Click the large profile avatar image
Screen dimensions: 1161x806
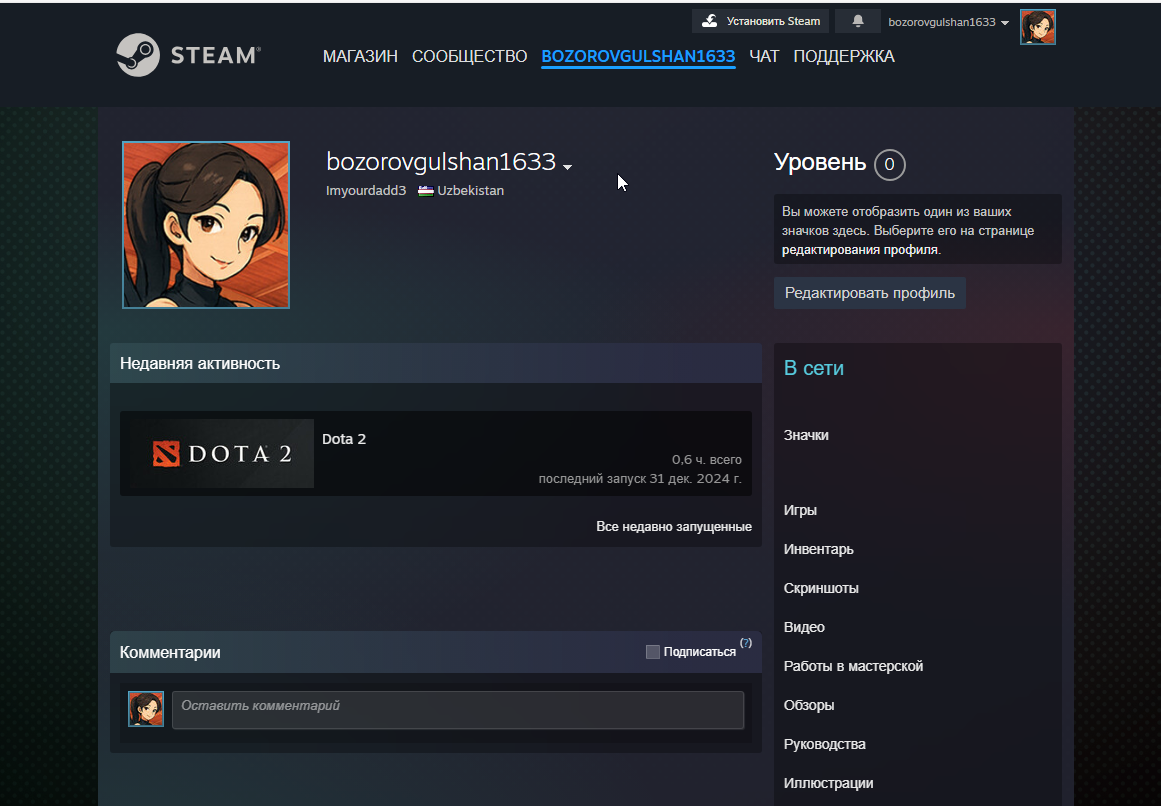206,224
